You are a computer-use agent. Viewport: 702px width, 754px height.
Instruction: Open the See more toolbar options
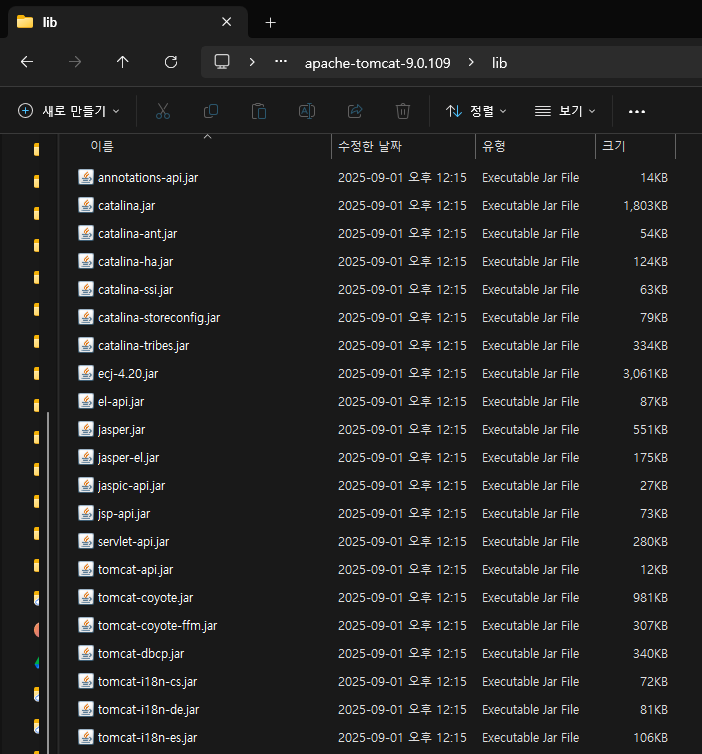pyautogui.click(x=637, y=112)
